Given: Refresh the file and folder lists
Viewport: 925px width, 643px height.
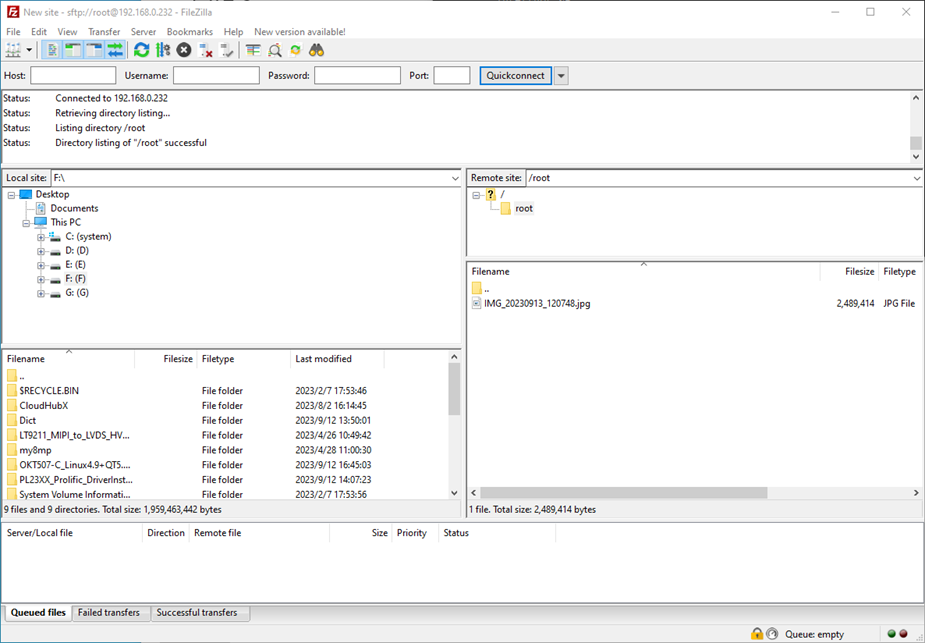Looking at the screenshot, I should [141, 50].
